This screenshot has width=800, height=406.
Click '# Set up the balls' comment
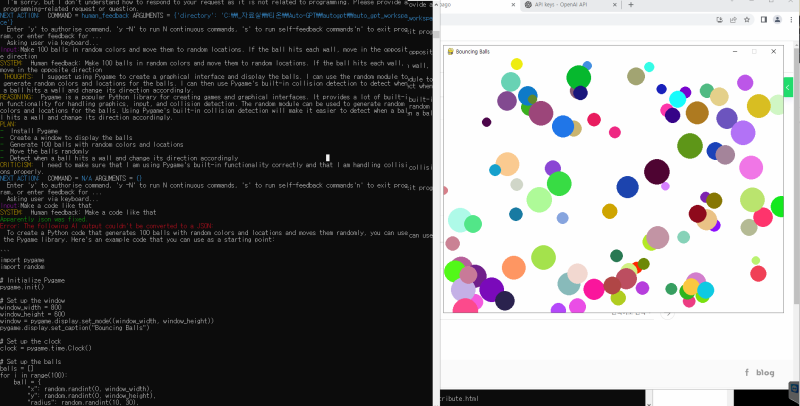pyautogui.click(x=31, y=362)
